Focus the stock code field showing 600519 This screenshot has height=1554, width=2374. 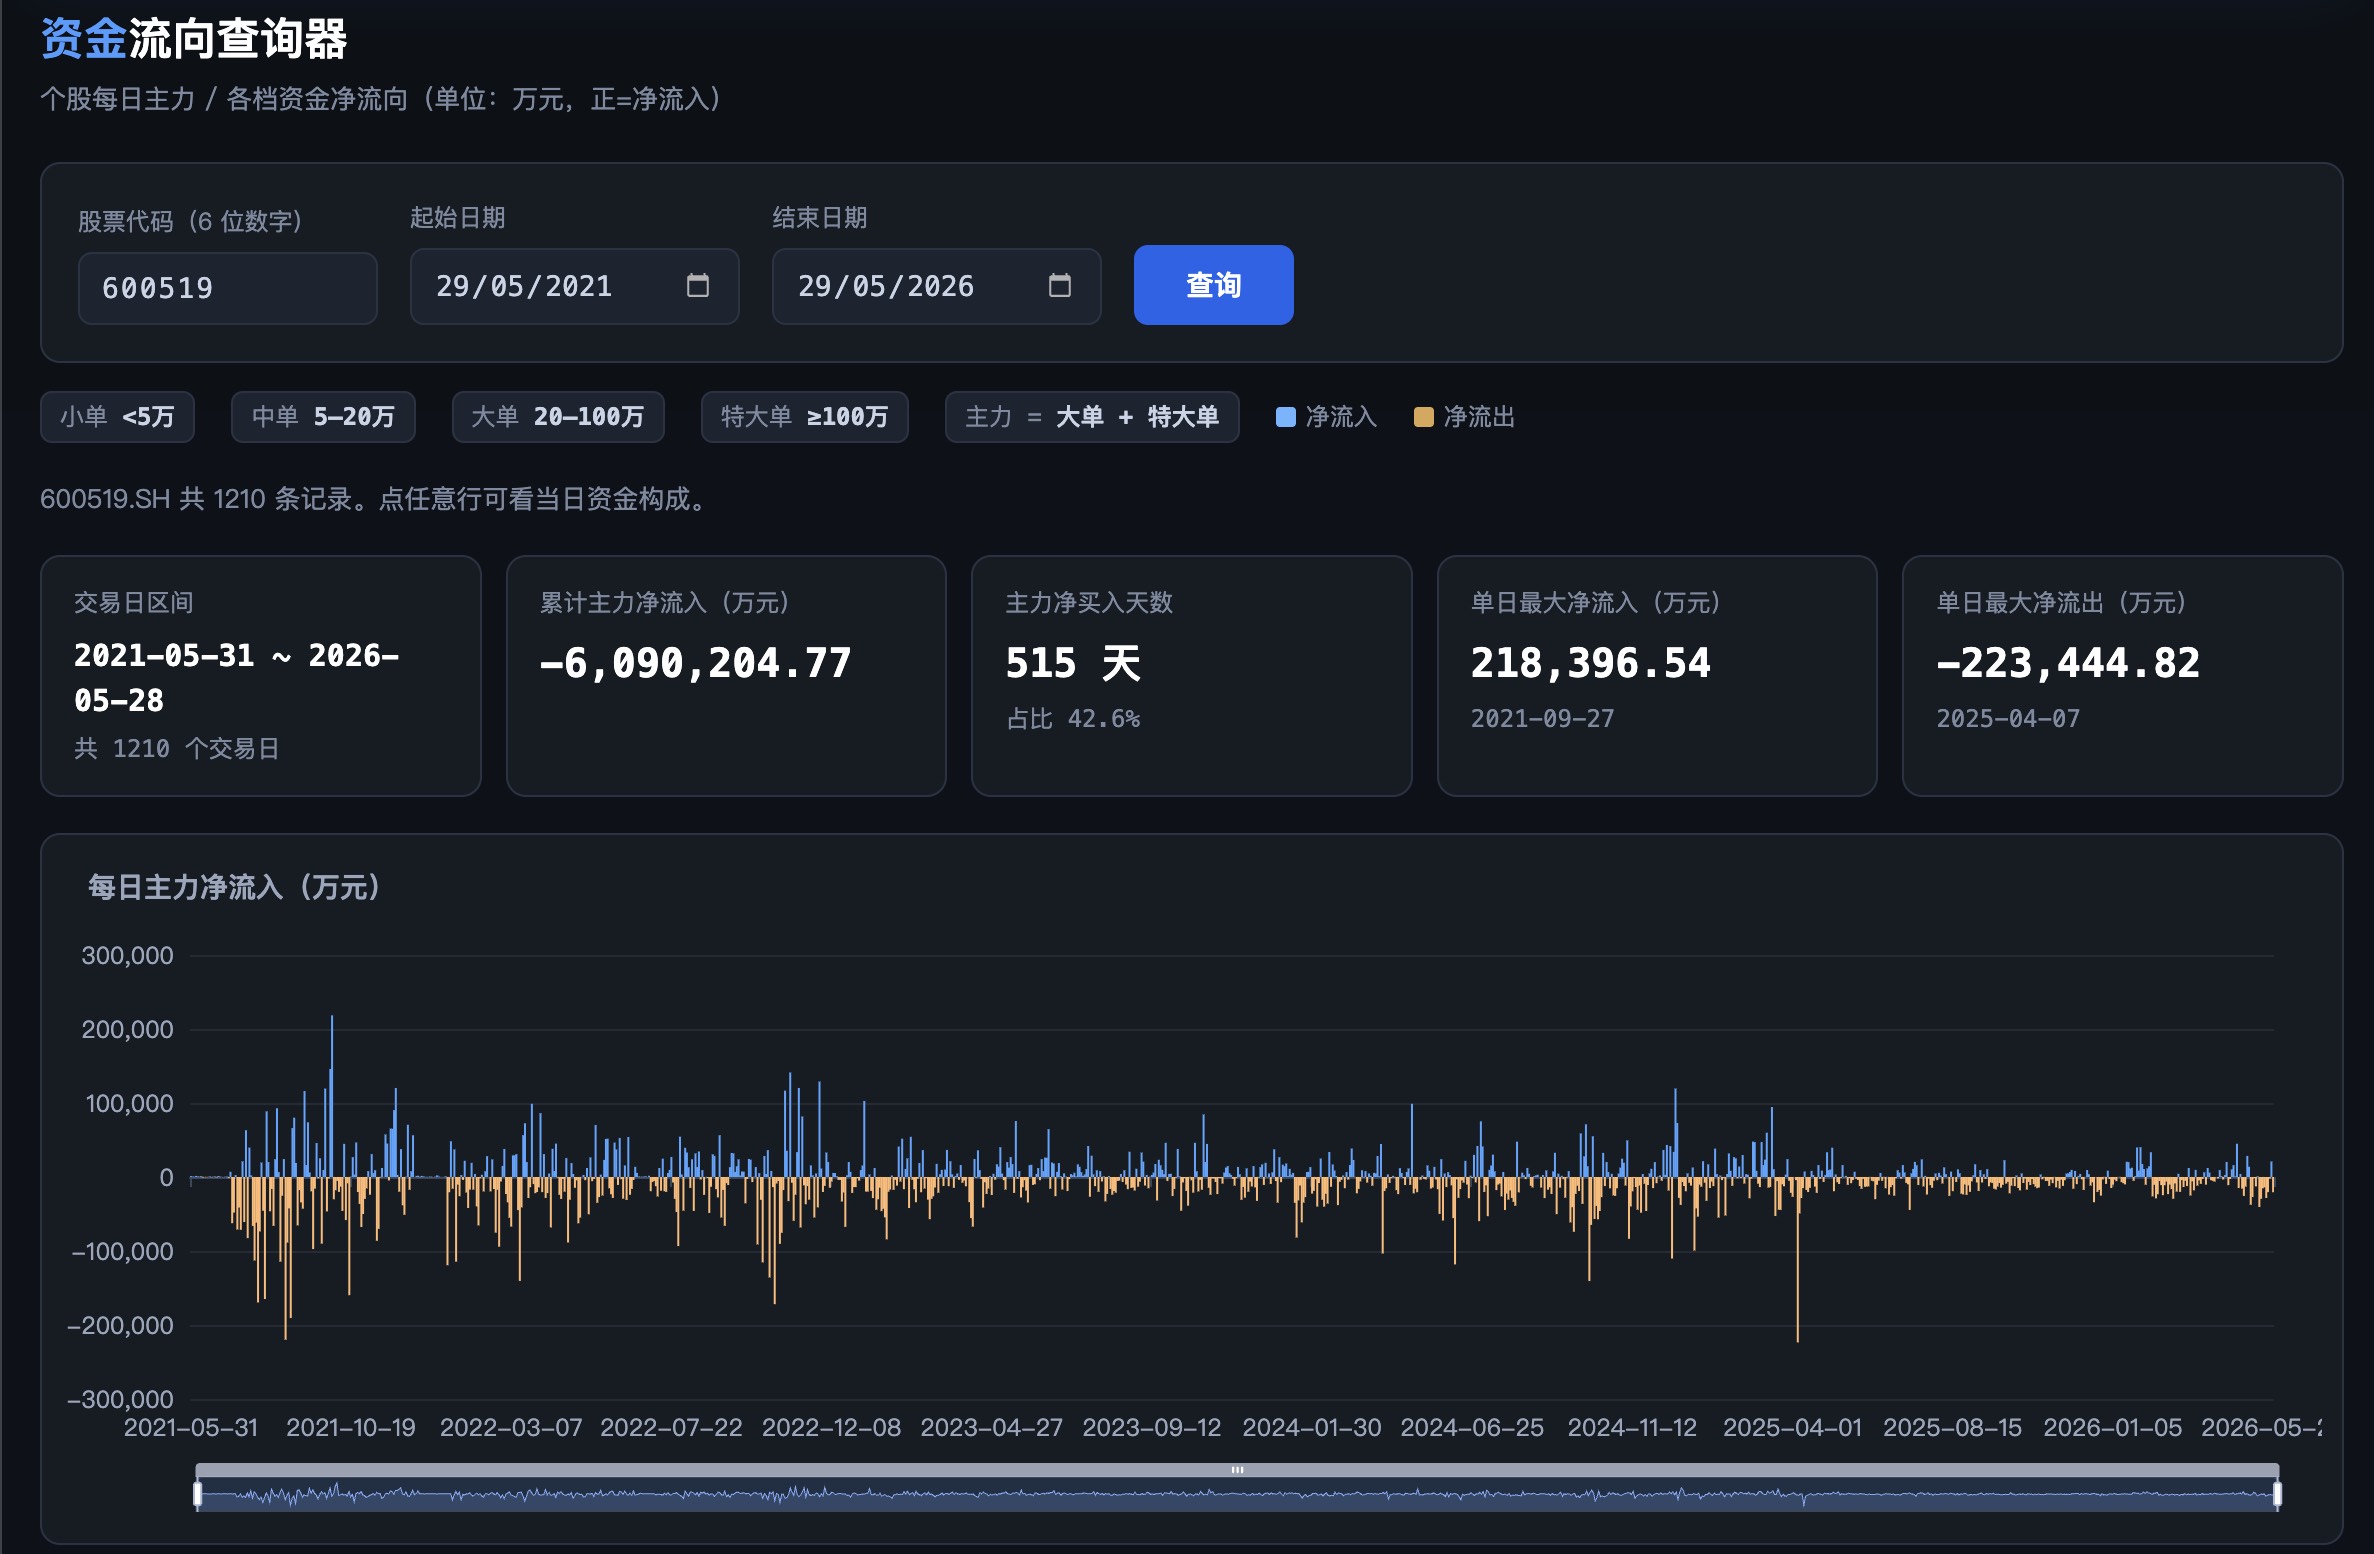(x=227, y=288)
